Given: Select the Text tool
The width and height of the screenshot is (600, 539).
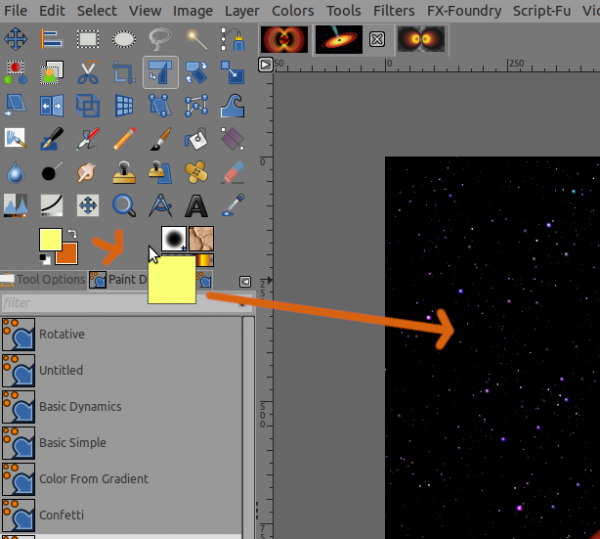Looking at the screenshot, I should 196,206.
